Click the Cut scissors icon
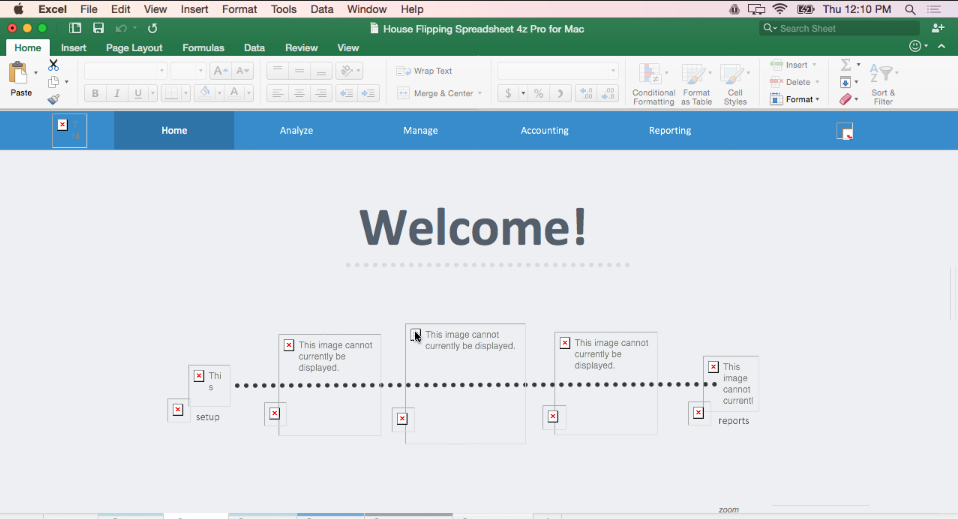Image resolution: width=958 pixels, height=519 pixels. point(54,66)
